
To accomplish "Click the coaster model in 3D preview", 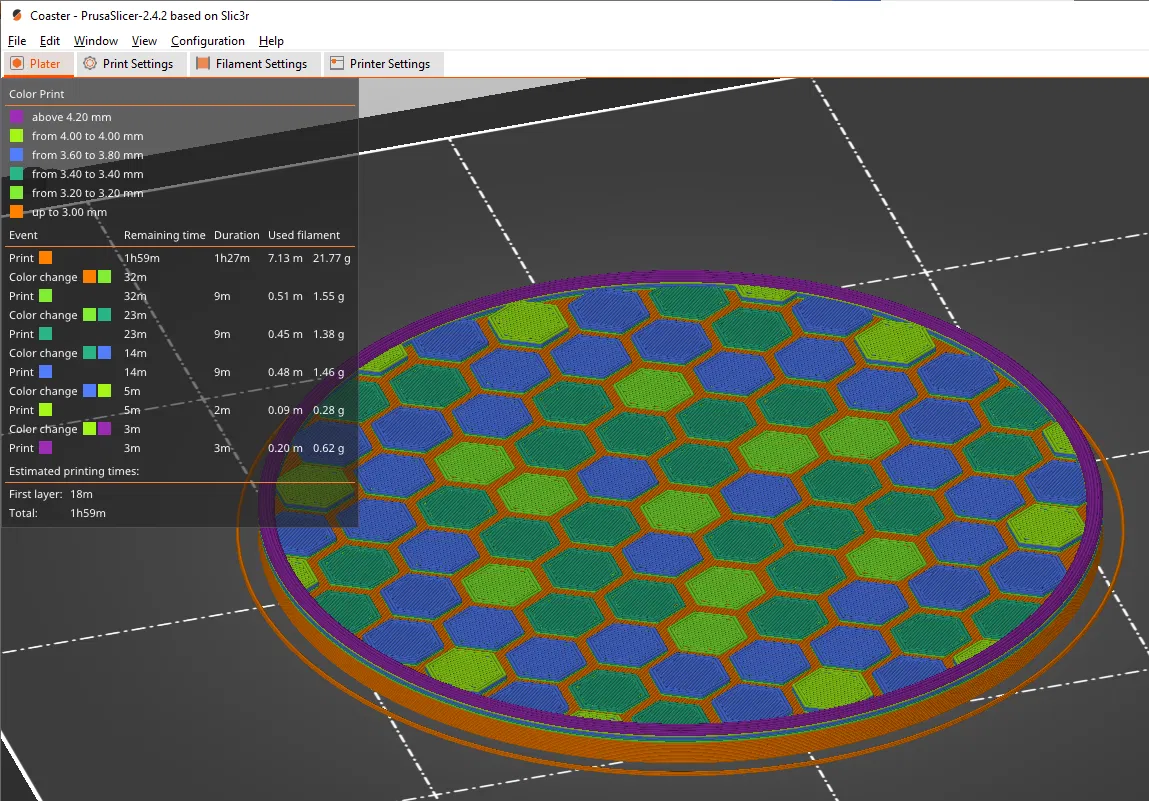I will [681, 513].
